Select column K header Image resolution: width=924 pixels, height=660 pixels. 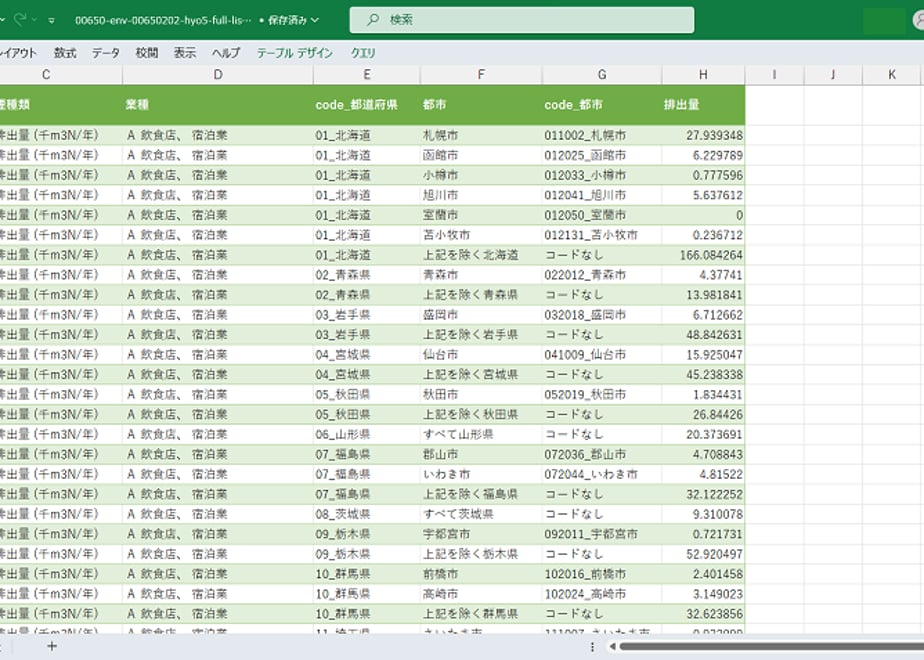[892, 75]
